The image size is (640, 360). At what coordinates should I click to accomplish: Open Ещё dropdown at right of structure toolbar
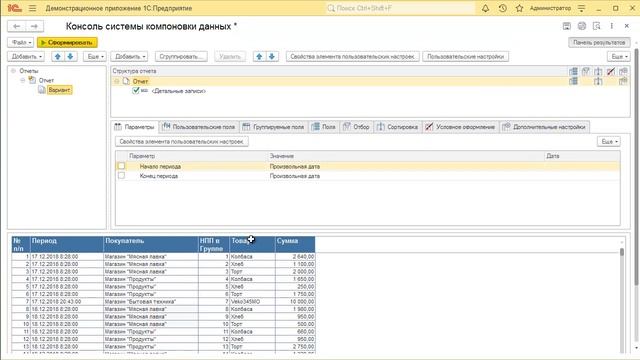(x=619, y=57)
